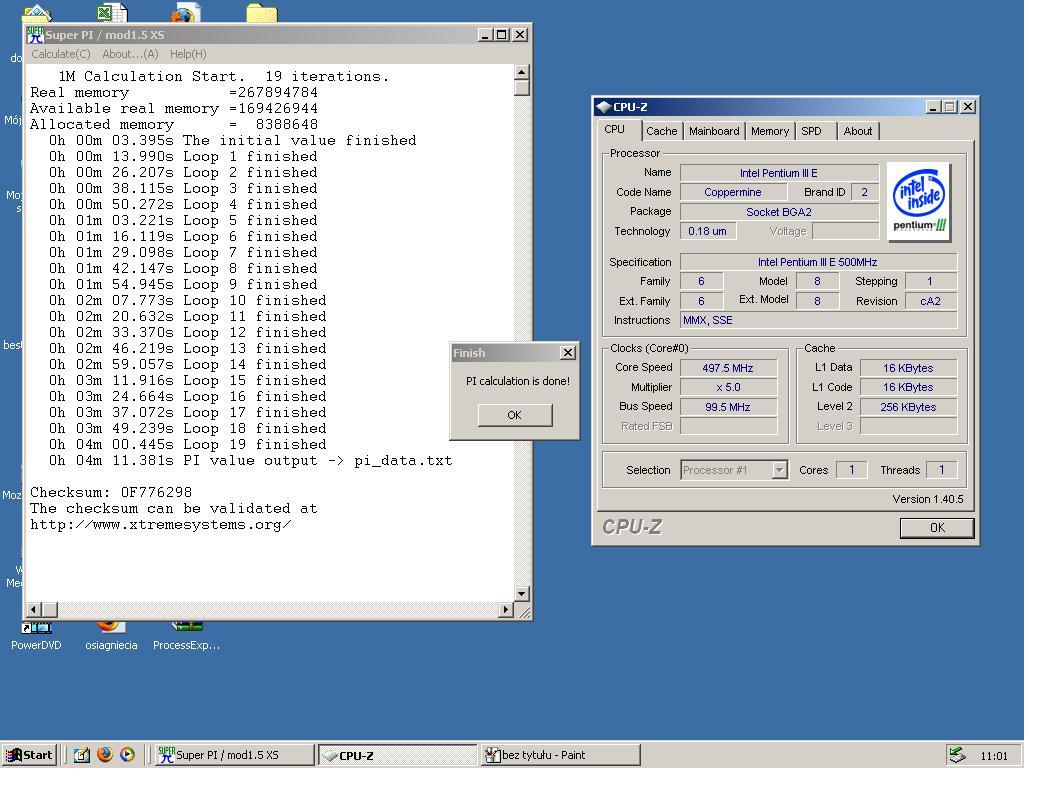Select the folder icon on the desktop top
The width and height of the screenshot is (1054, 790).
(x=261, y=13)
